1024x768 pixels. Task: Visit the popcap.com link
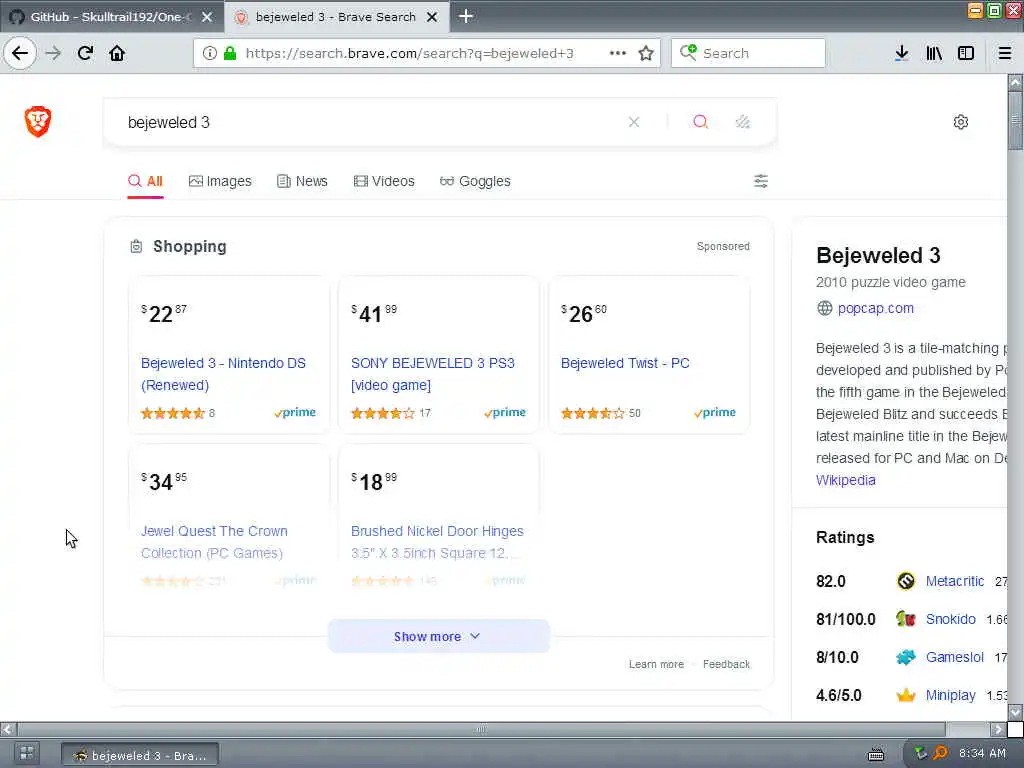click(x=875, y=308)
